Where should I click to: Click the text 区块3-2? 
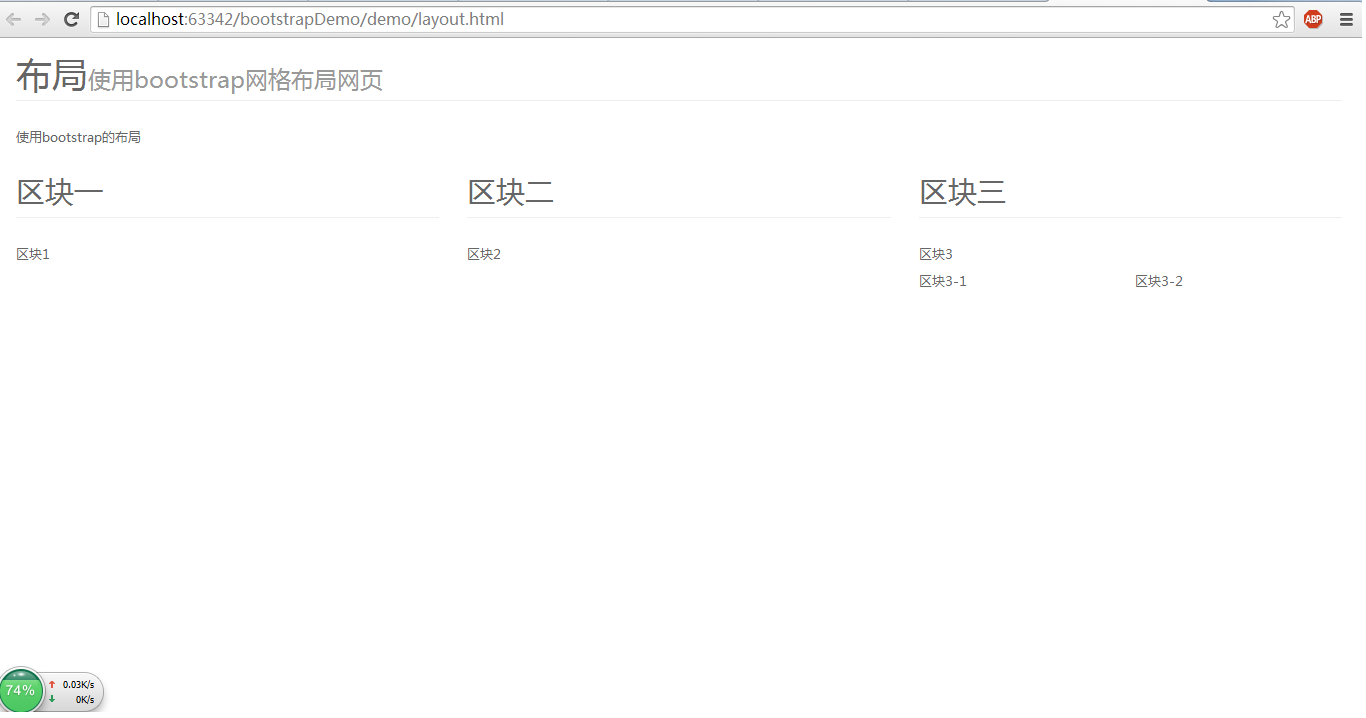click(1159, 281)
